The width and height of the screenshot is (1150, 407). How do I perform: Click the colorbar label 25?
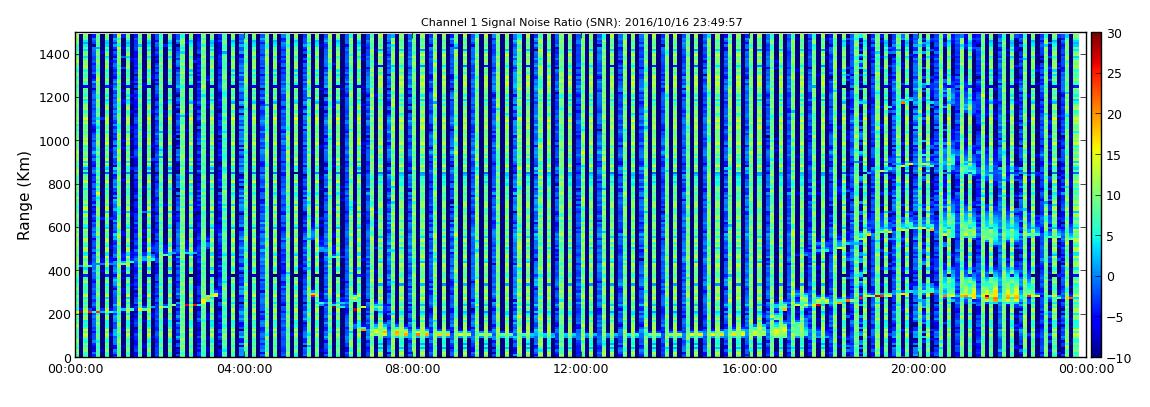1114,74
